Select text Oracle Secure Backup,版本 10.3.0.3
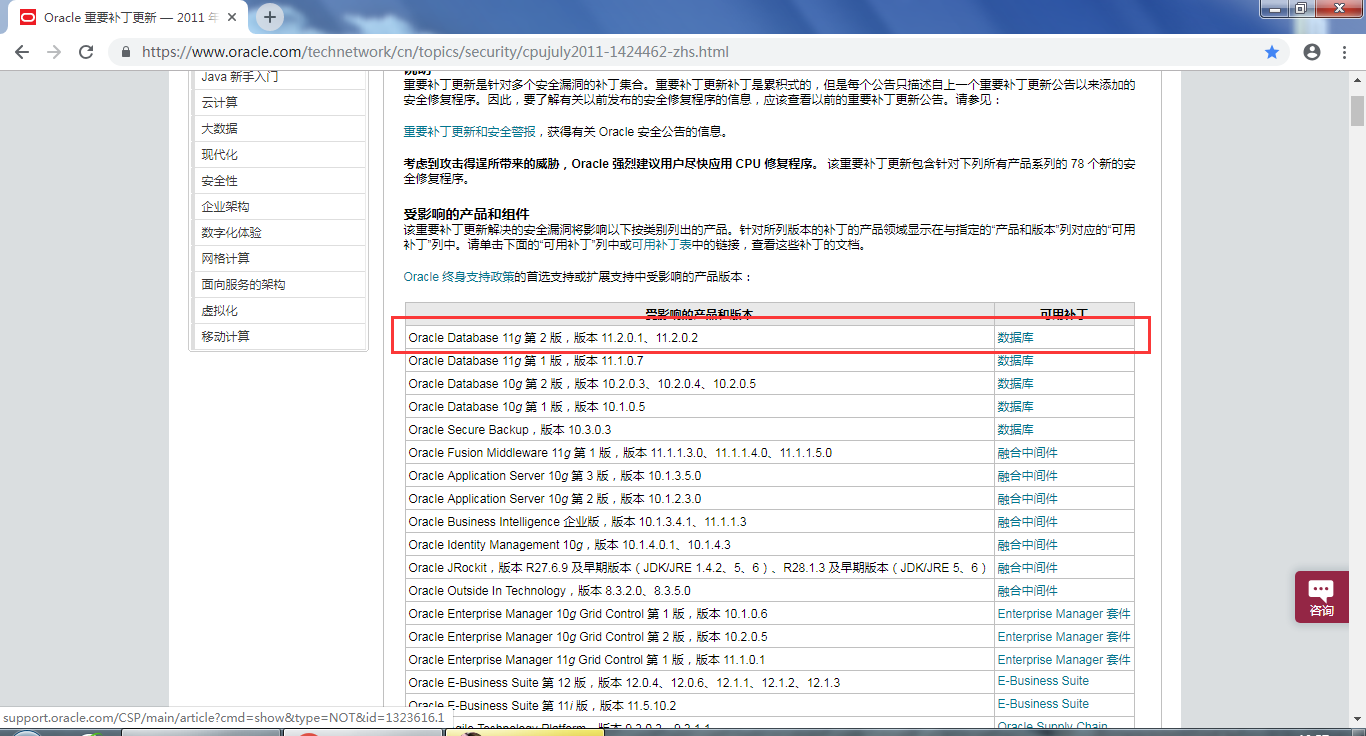The image size is (1366, 736). pyautogui.click(x=510, y=430)
